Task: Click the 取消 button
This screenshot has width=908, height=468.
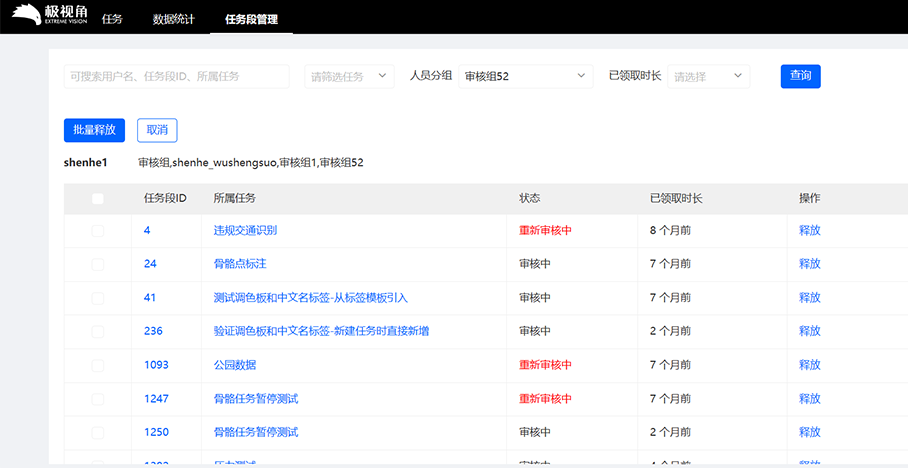Action: 157,130
